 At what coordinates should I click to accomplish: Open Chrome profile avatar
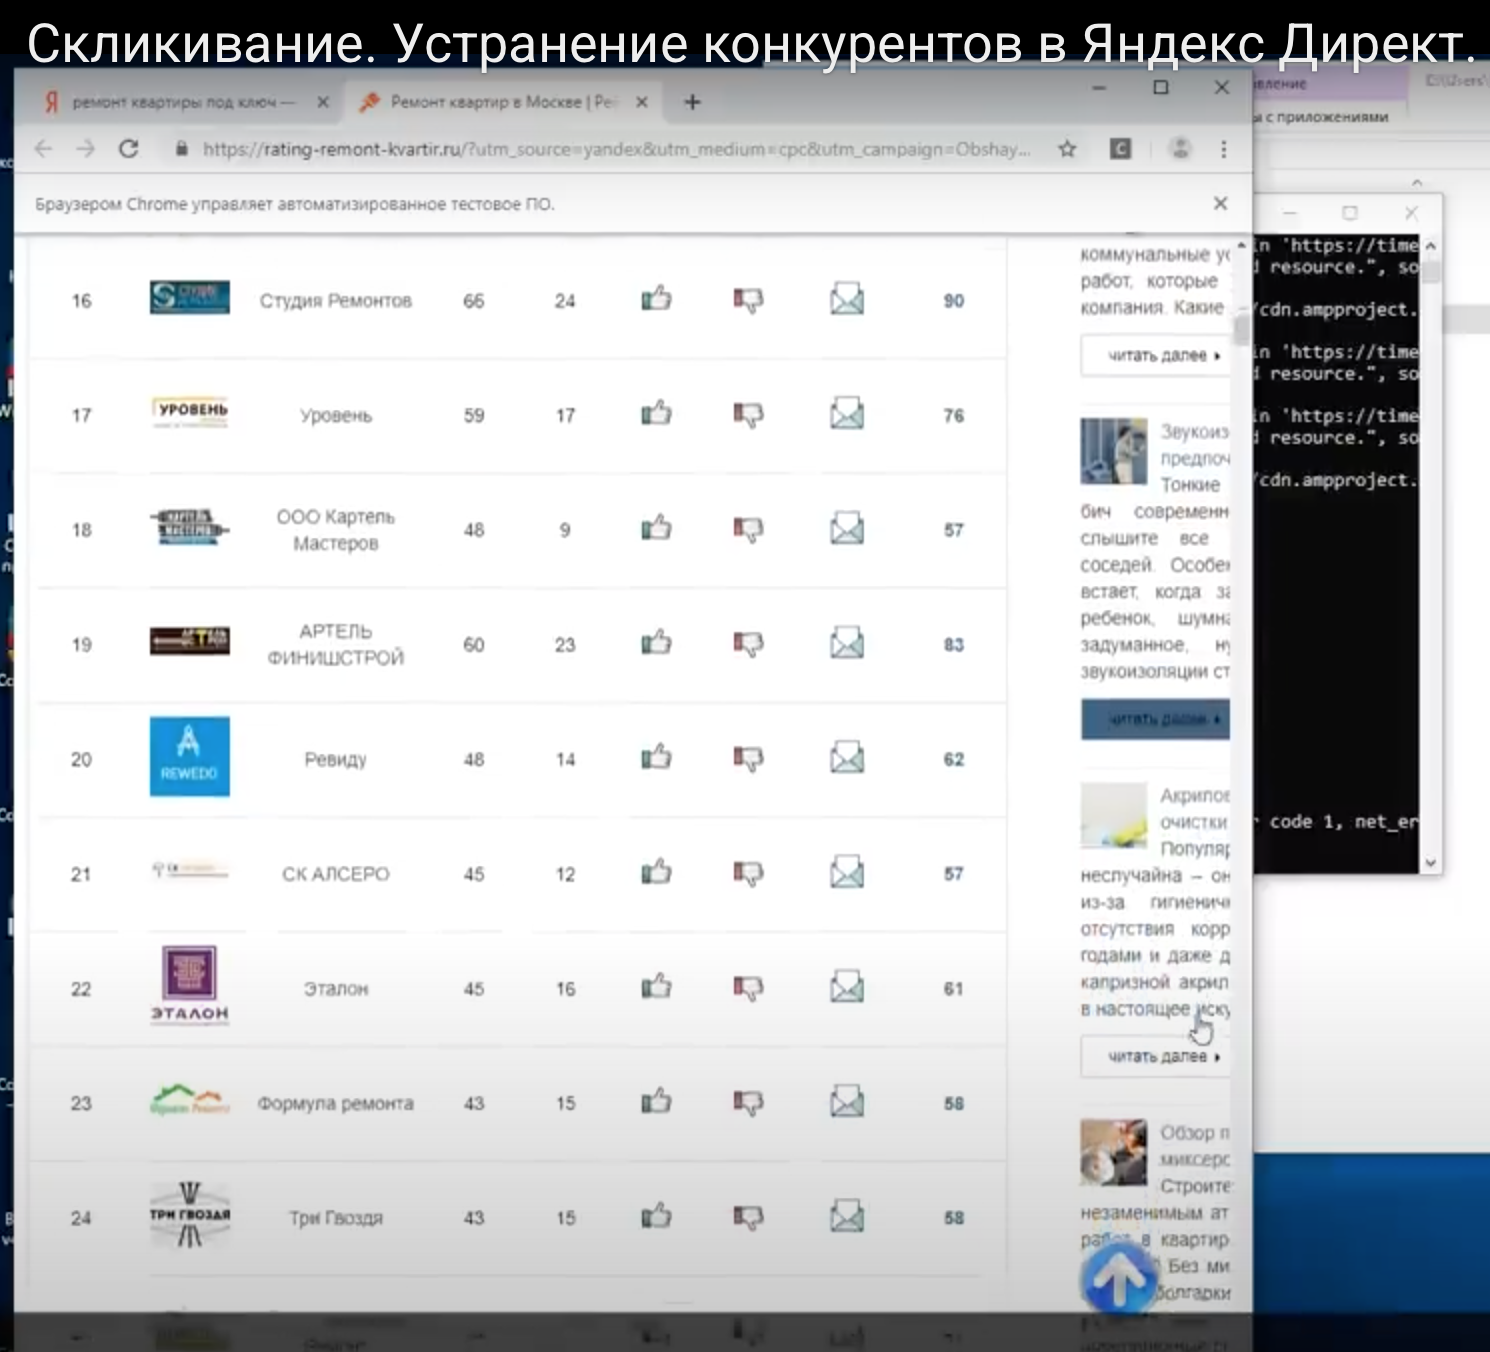(x=1181, y=149)
